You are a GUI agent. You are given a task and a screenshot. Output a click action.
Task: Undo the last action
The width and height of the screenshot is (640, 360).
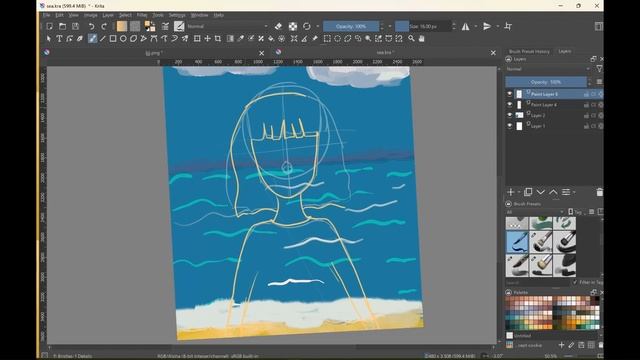coord(91,26)
